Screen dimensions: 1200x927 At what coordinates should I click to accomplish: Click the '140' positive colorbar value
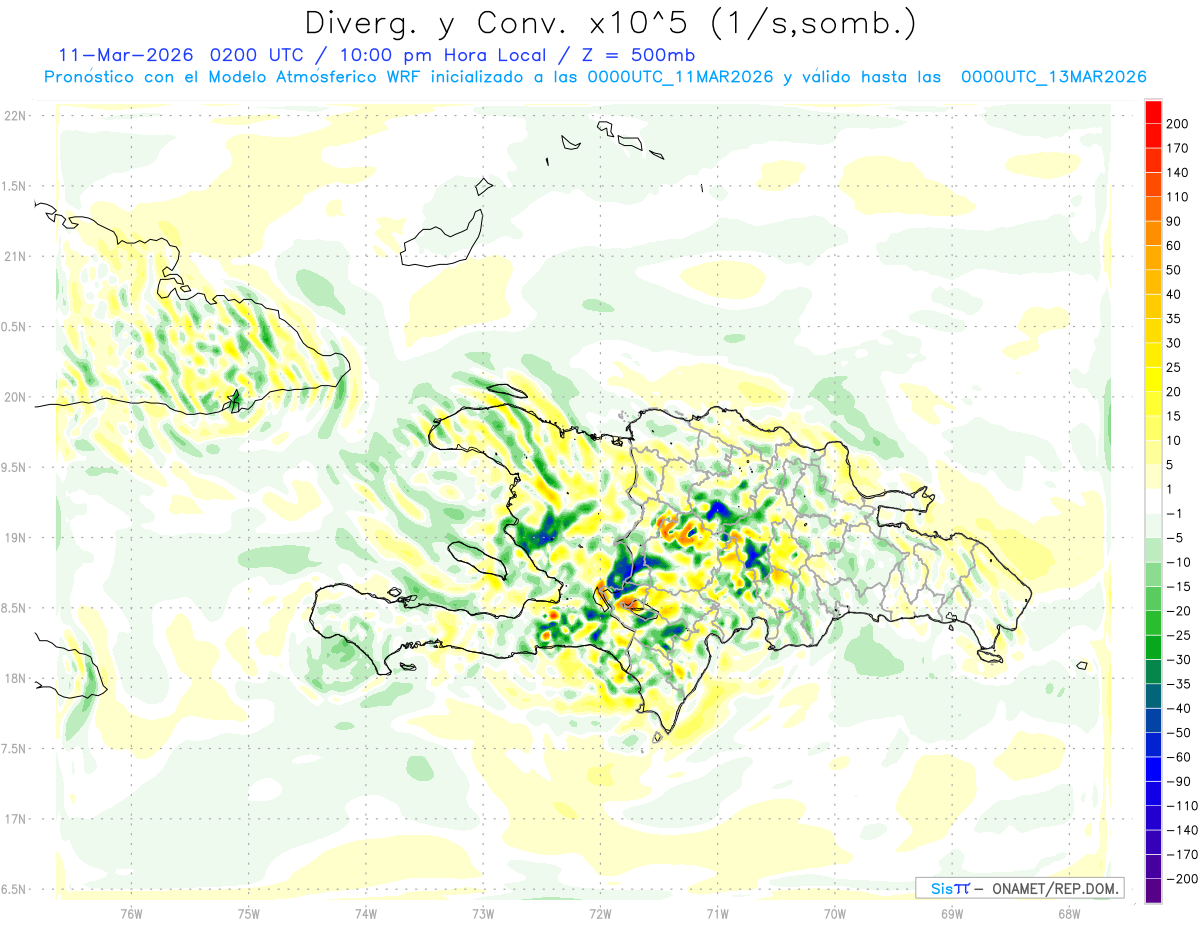point(1177,172)
